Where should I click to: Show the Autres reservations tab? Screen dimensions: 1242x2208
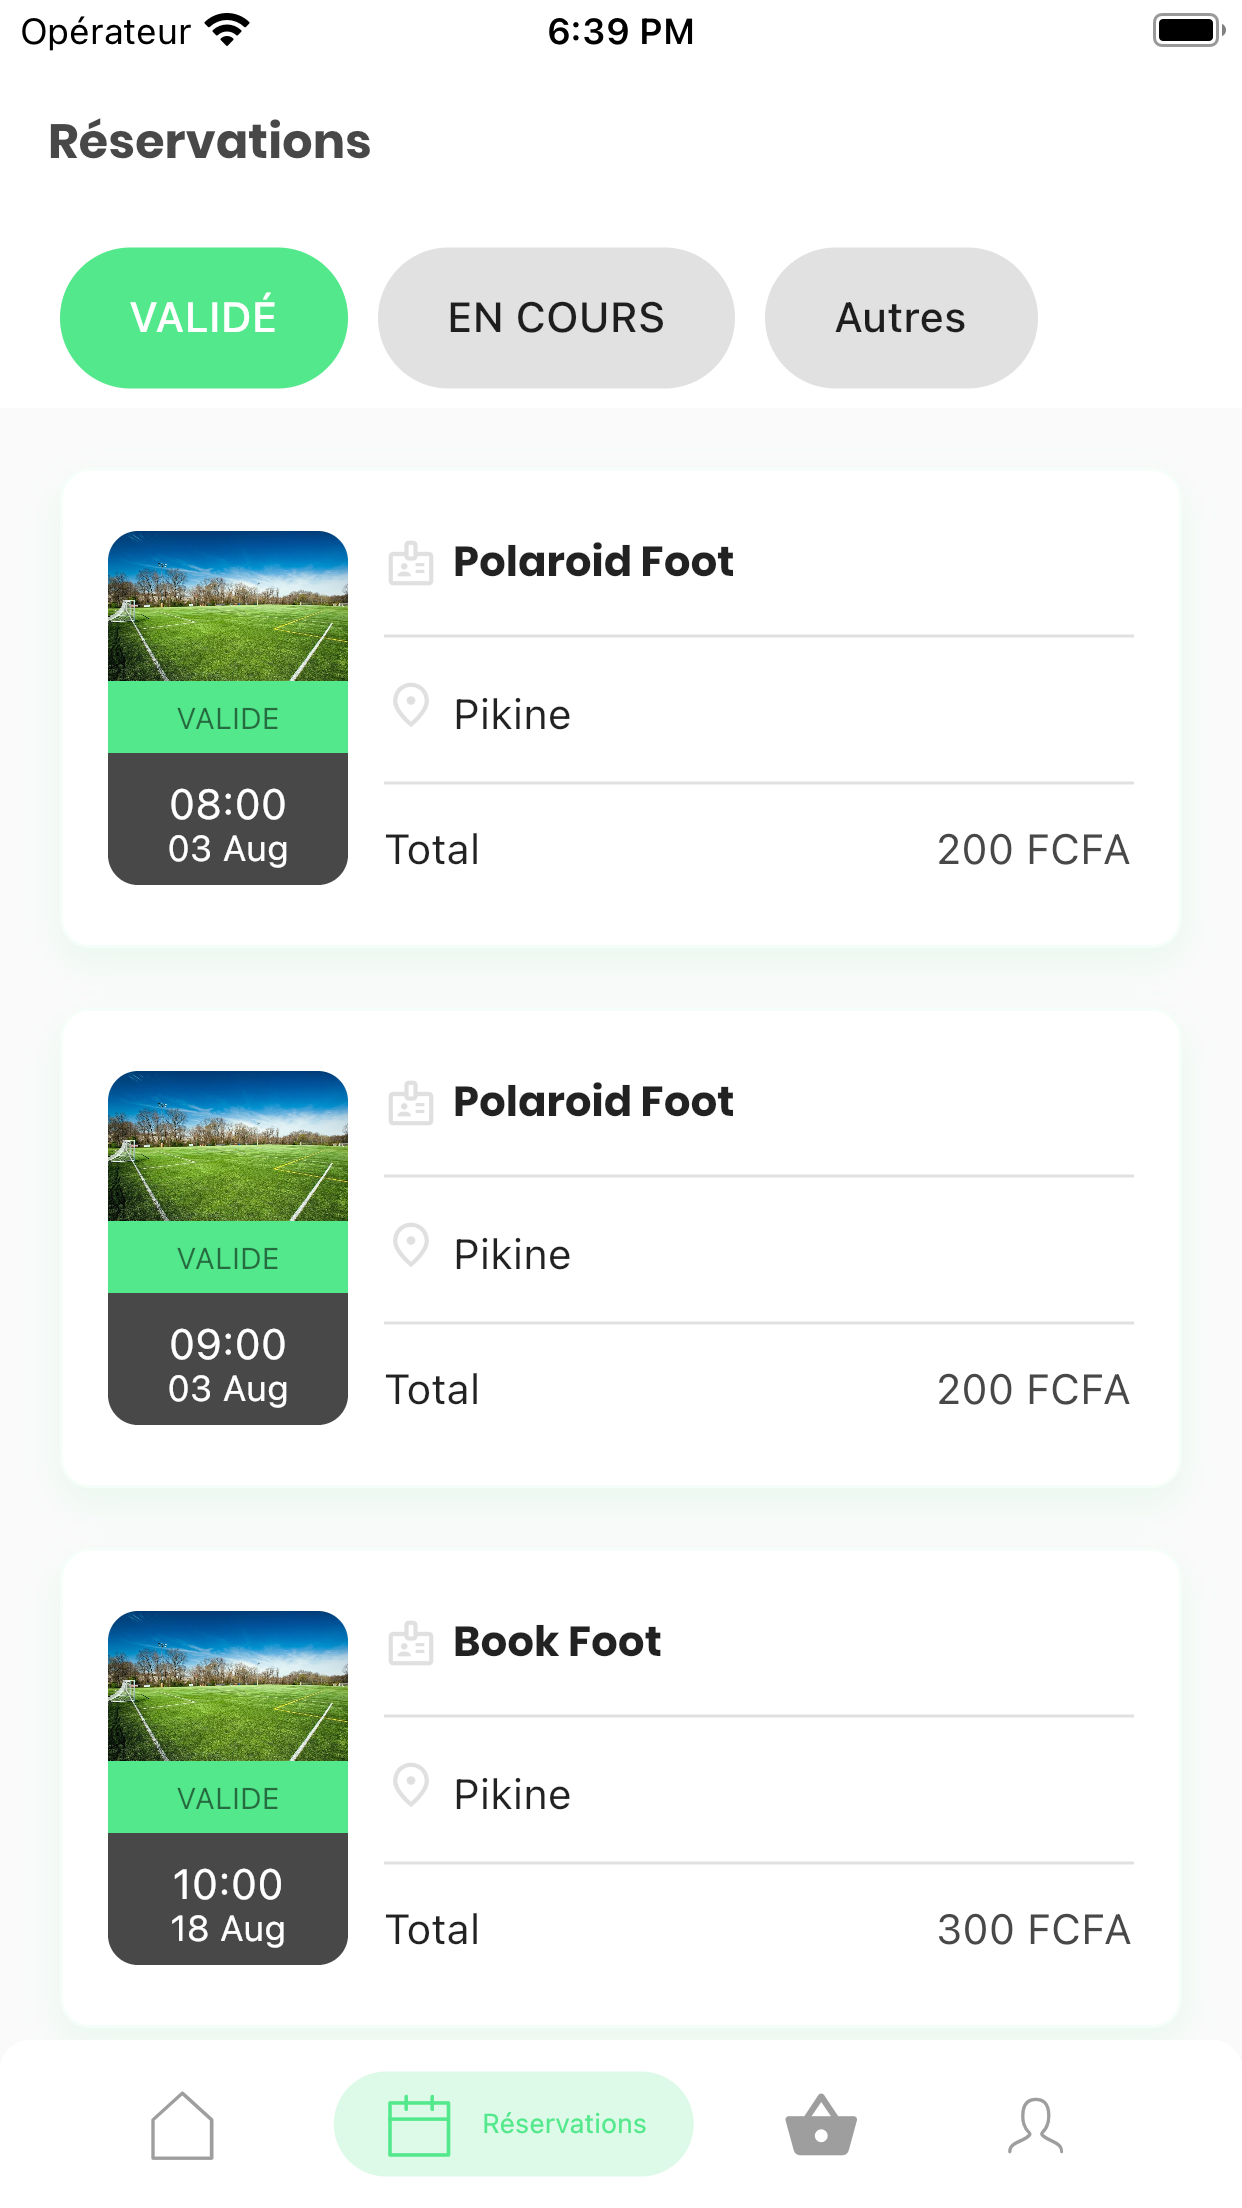point(901,318)
